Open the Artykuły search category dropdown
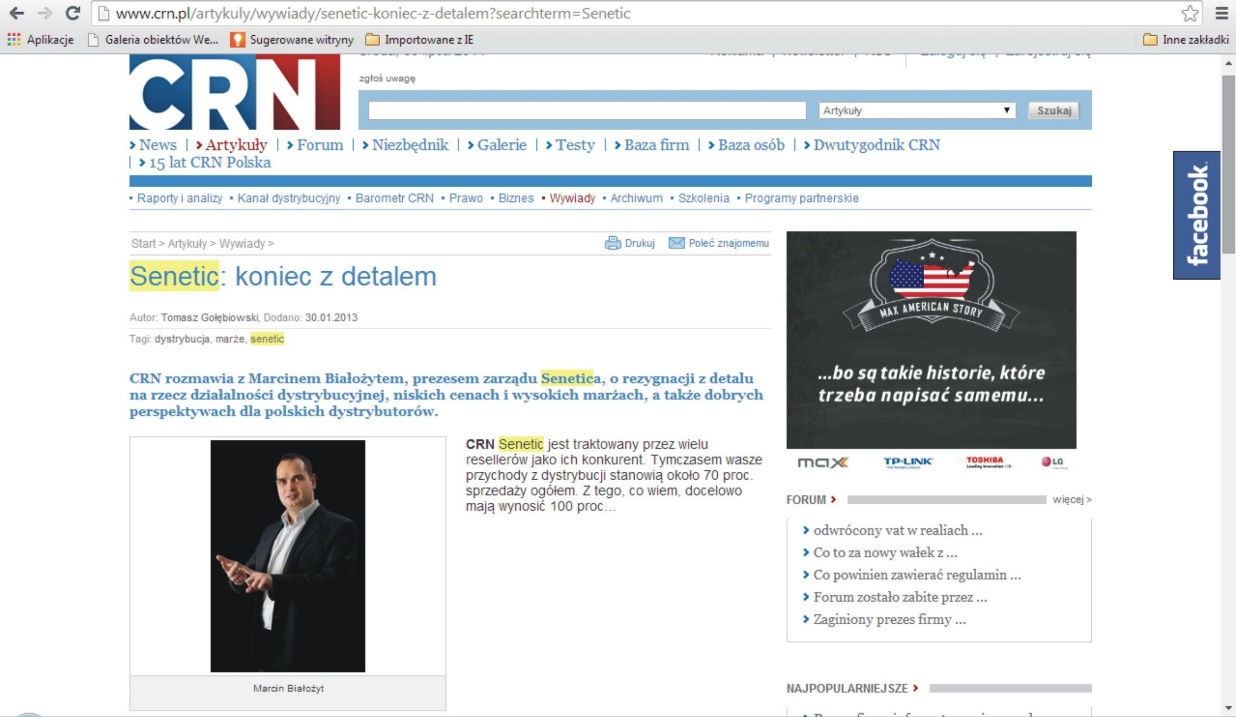The width and height of the screenshot is (1236, 717). coord(917,111)
